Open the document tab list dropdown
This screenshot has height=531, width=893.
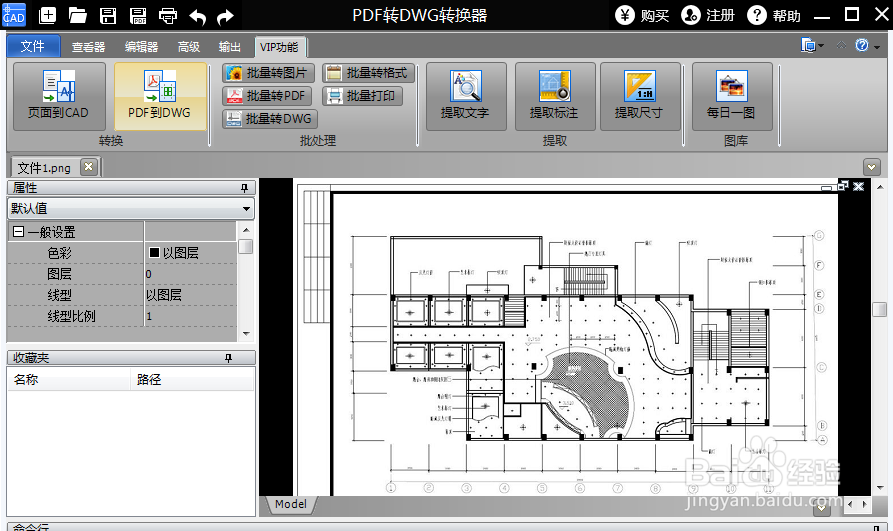click(x=871, y=167)
